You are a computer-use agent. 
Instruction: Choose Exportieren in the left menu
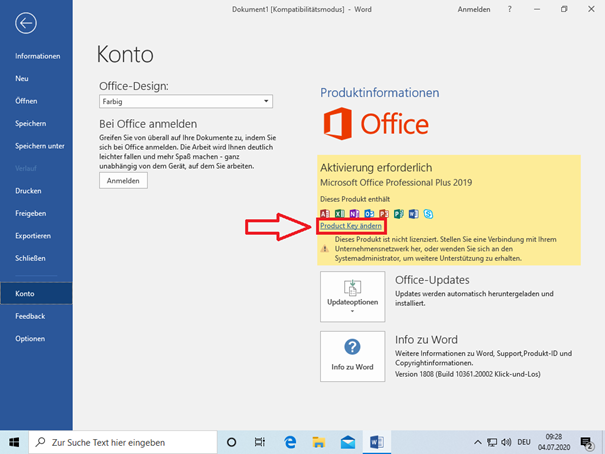click(33, 236)
